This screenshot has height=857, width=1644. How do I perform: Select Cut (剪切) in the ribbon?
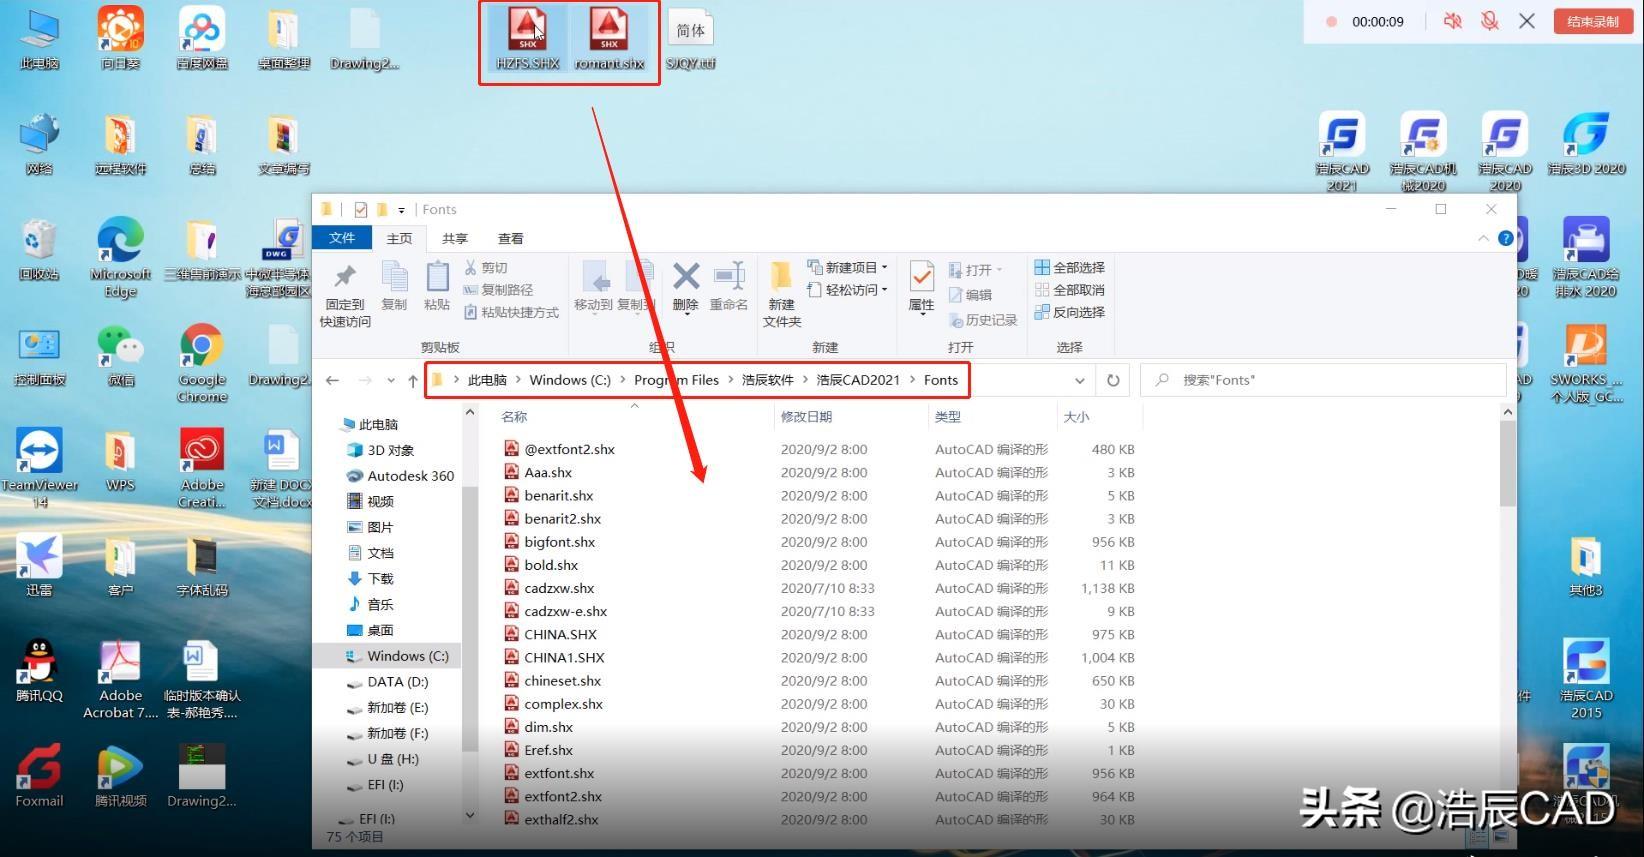click(486, 268)
